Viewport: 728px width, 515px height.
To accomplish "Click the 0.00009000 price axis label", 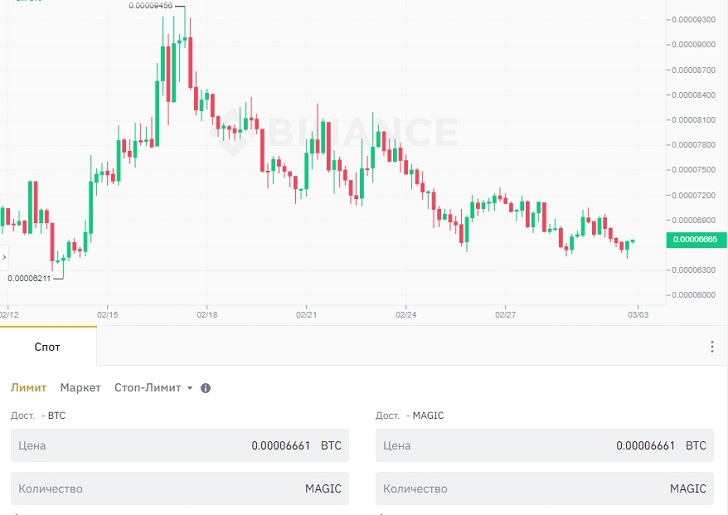I will [694, 45].
